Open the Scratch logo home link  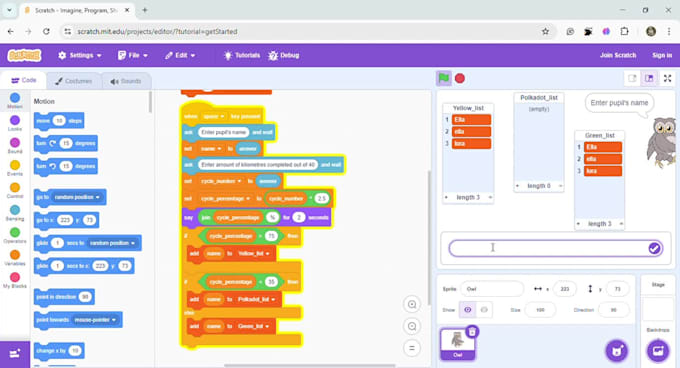(24, 55)
